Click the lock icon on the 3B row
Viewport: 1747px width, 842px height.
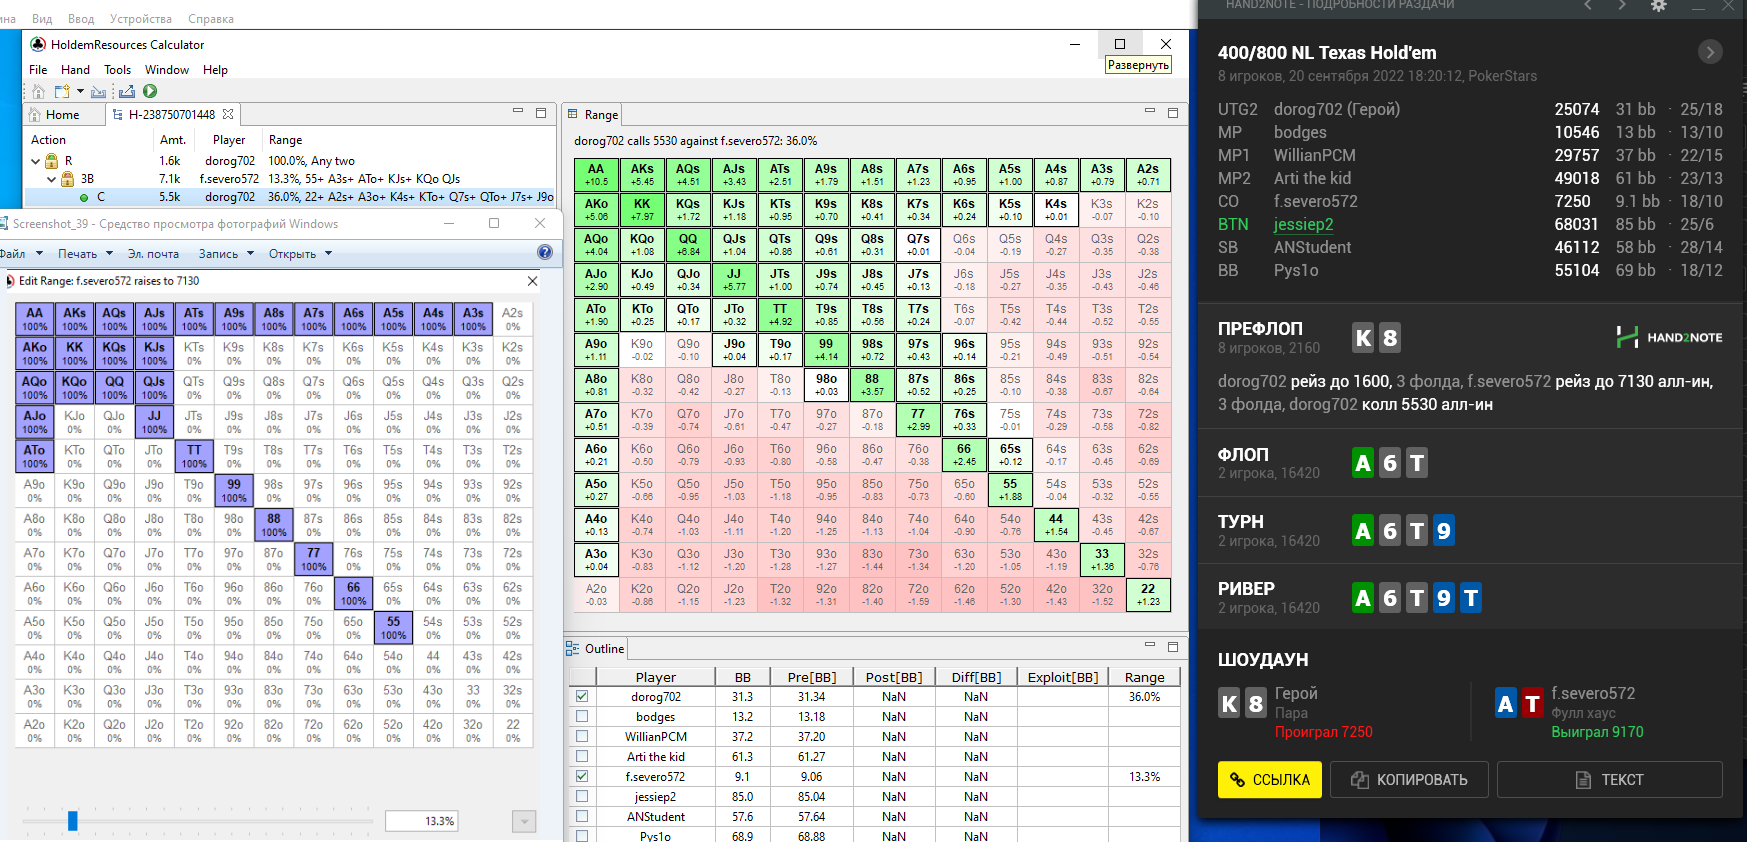point(68,179)
